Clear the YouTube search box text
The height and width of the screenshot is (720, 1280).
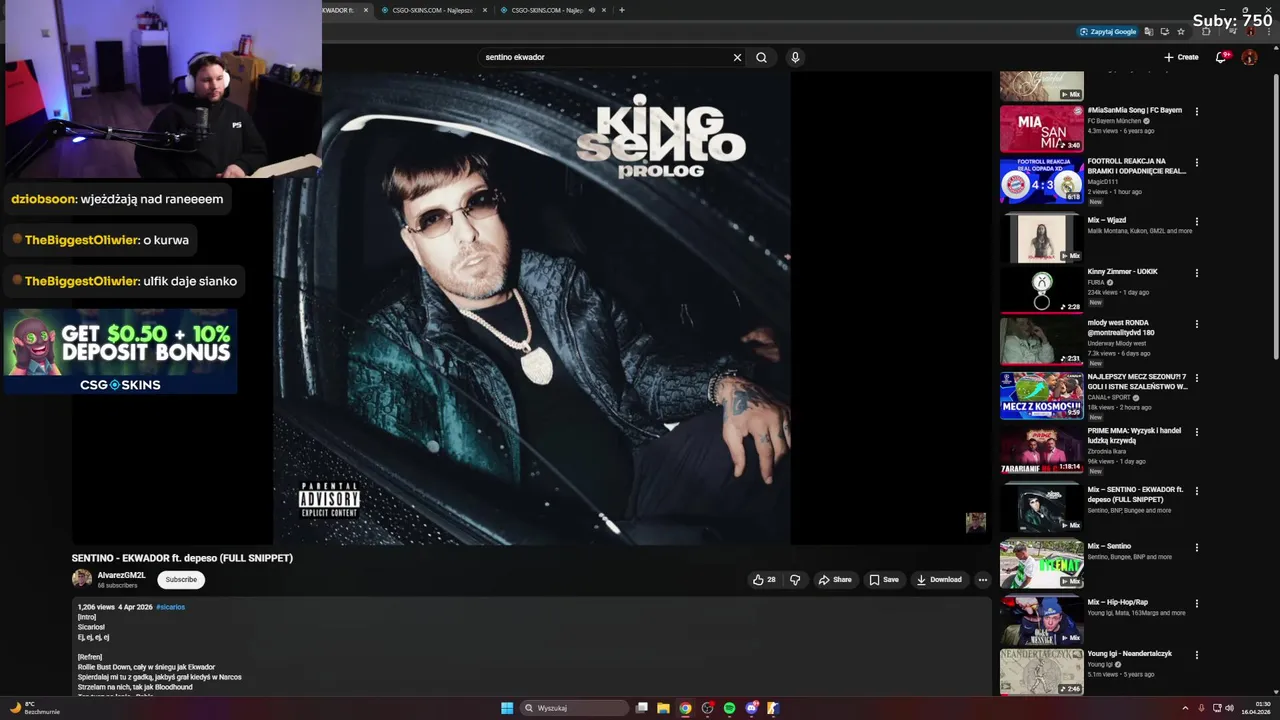[x=737, y=57]
